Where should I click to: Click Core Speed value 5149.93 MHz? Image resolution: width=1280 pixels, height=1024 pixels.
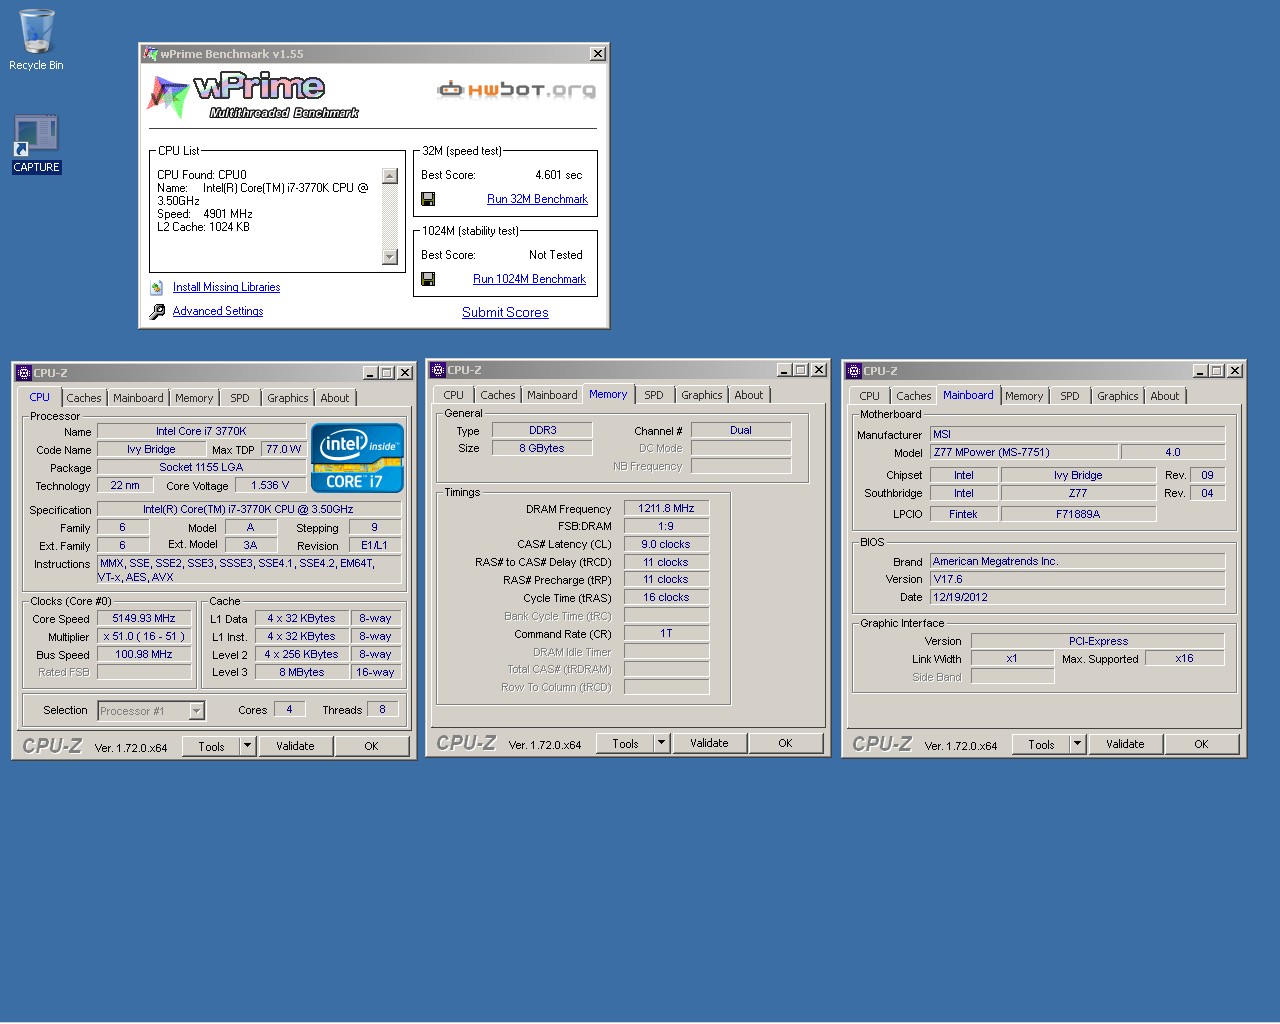[x=144, y=619]
